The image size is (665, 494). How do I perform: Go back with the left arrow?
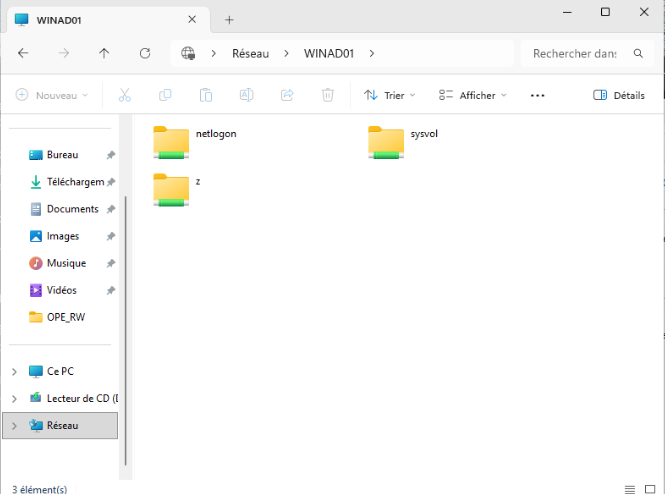[23, 53]
